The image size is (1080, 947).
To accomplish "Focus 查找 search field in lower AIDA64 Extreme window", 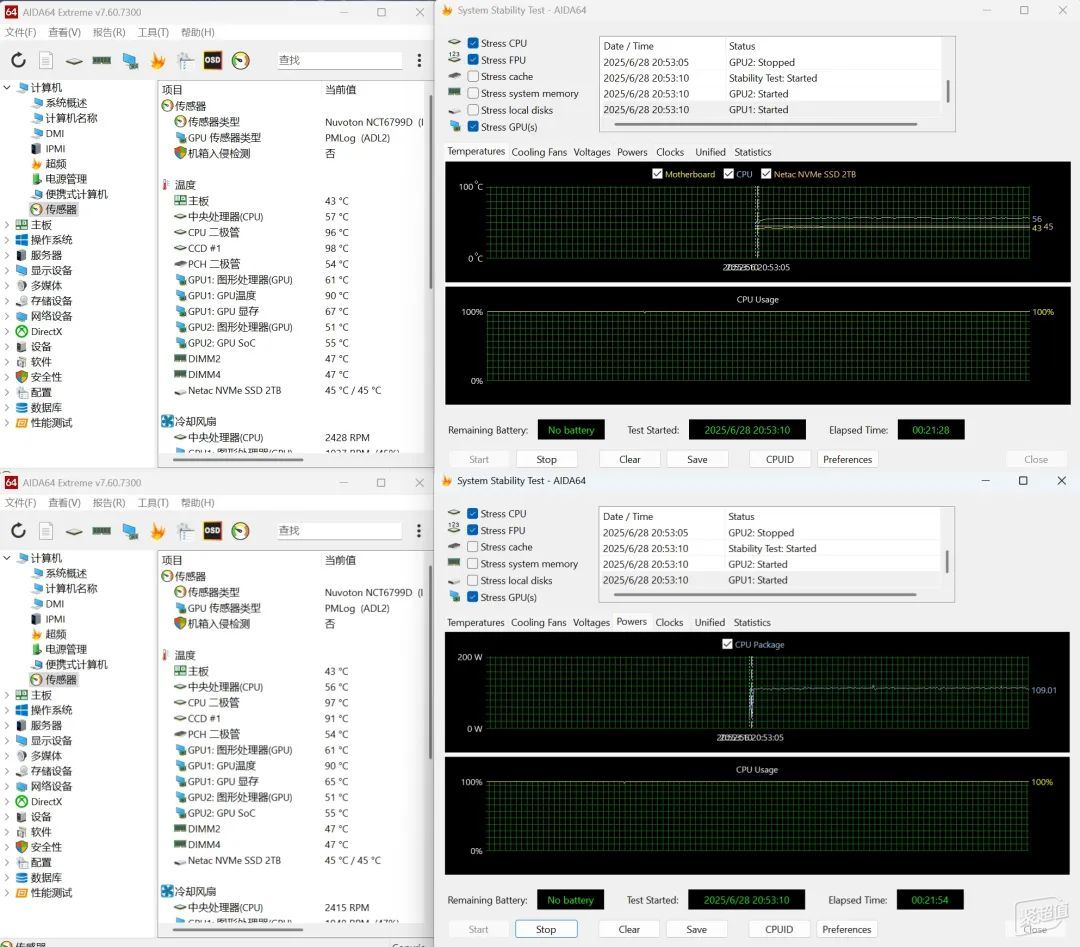I will (x=339, y=531).
